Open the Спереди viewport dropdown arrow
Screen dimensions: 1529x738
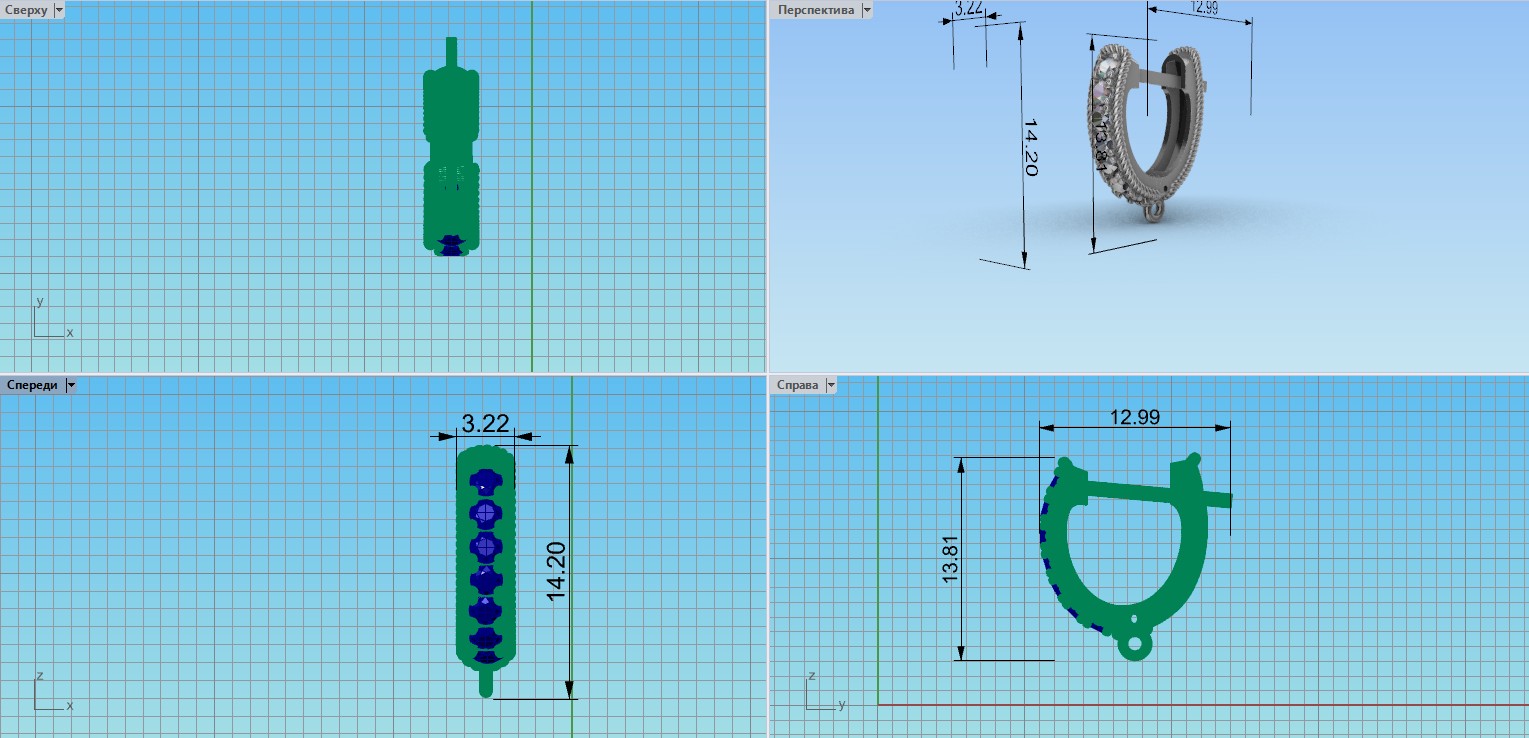(71, 385)
